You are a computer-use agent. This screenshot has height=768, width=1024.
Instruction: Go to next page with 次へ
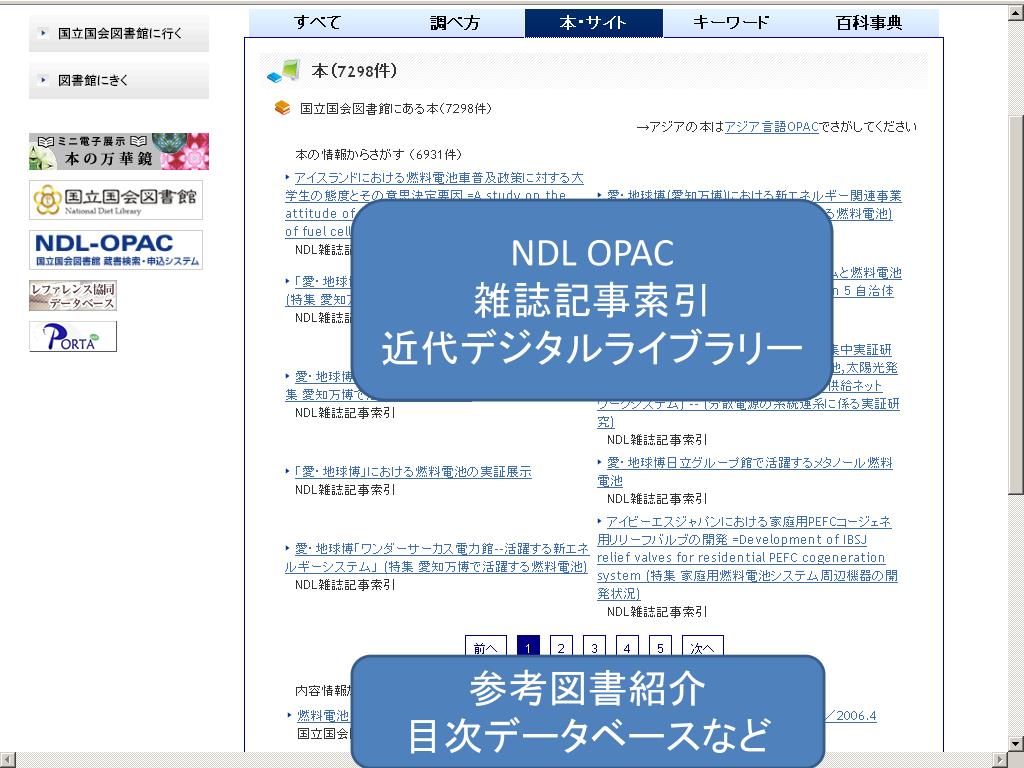pyautogui.click(x=703, y=647)
